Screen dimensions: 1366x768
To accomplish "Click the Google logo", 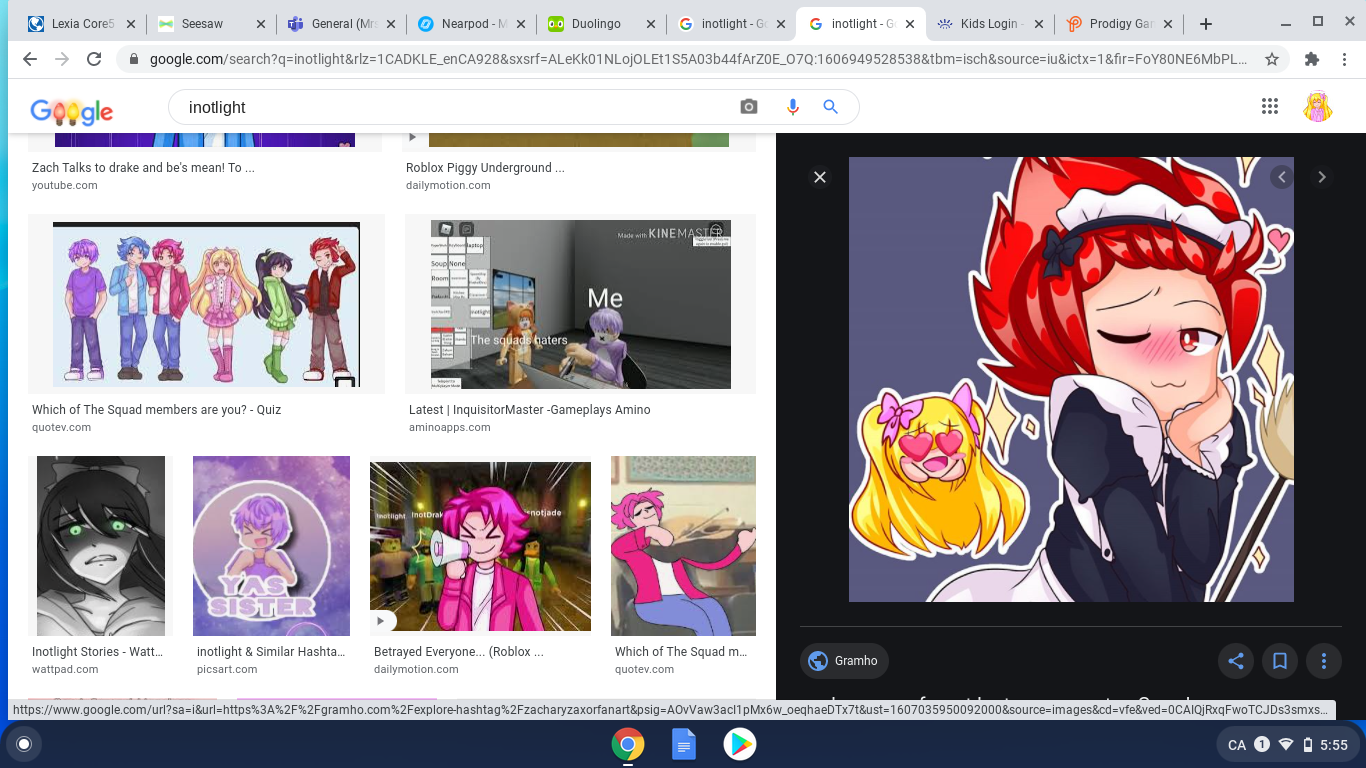I will coord(72,111).
